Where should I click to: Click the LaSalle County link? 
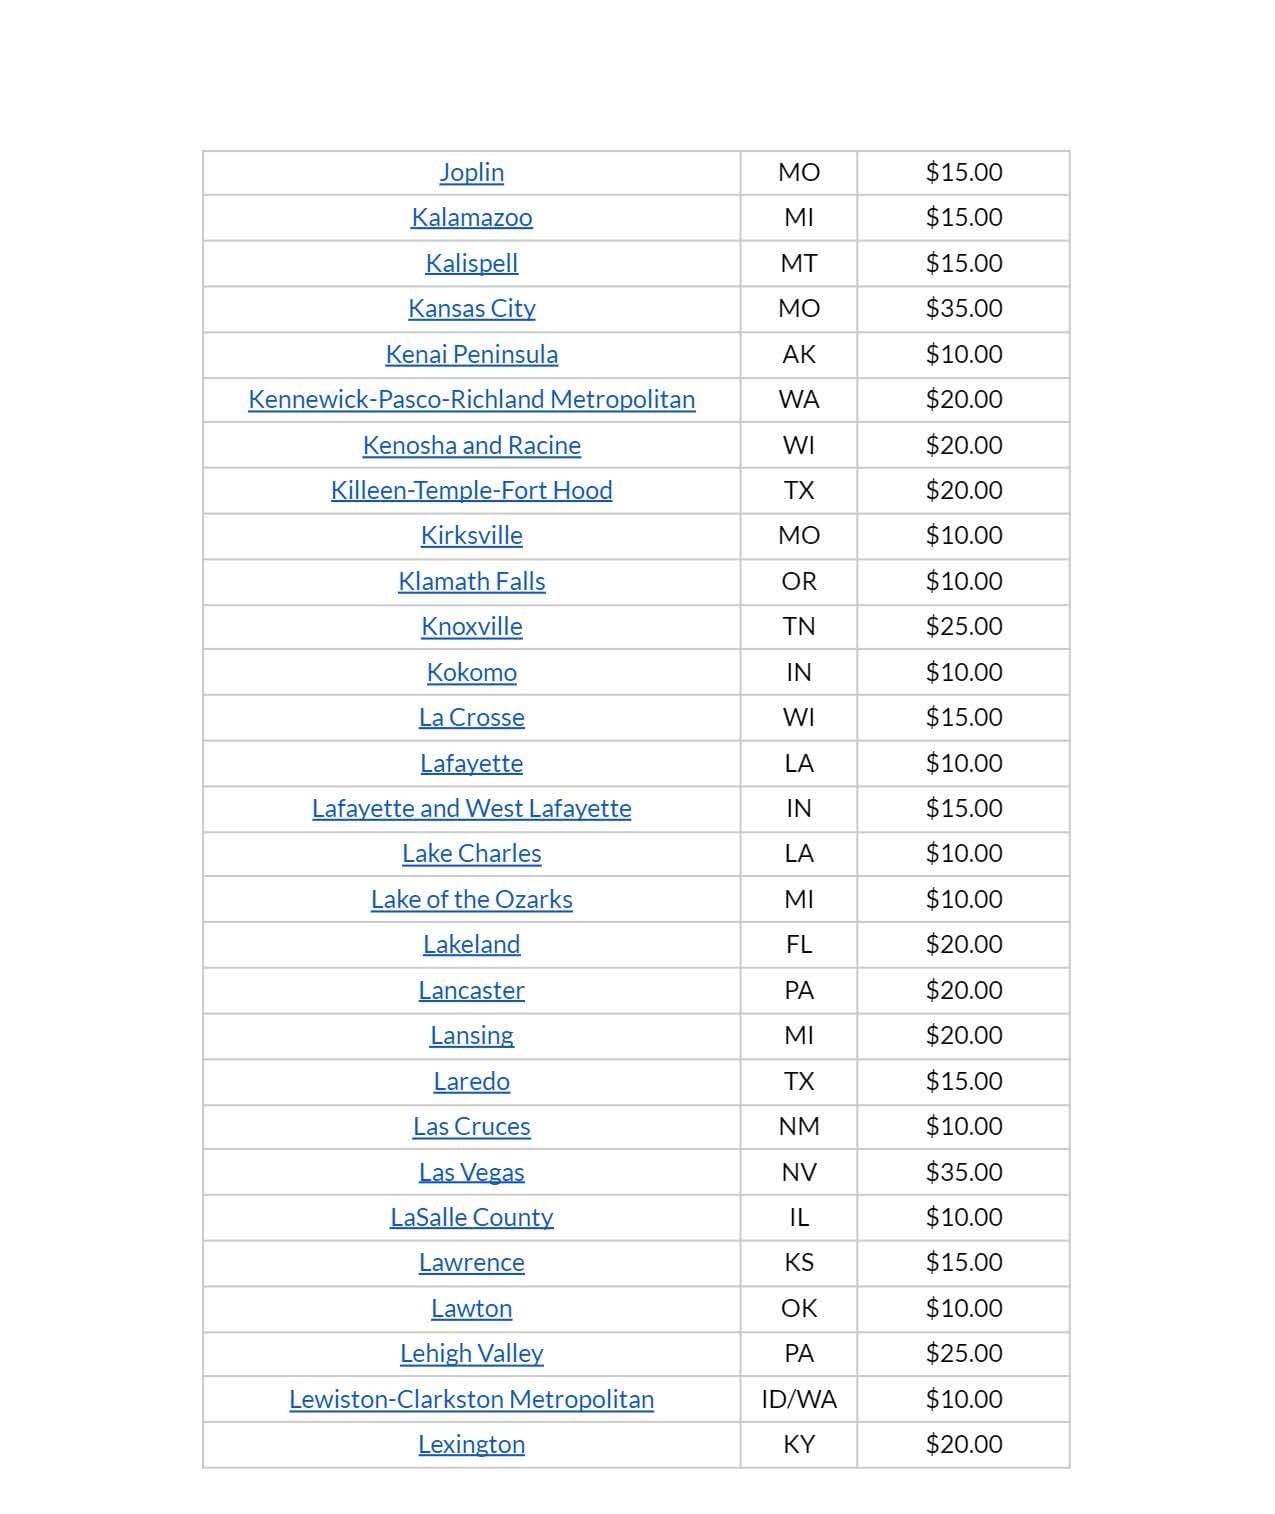[471, 1217]
